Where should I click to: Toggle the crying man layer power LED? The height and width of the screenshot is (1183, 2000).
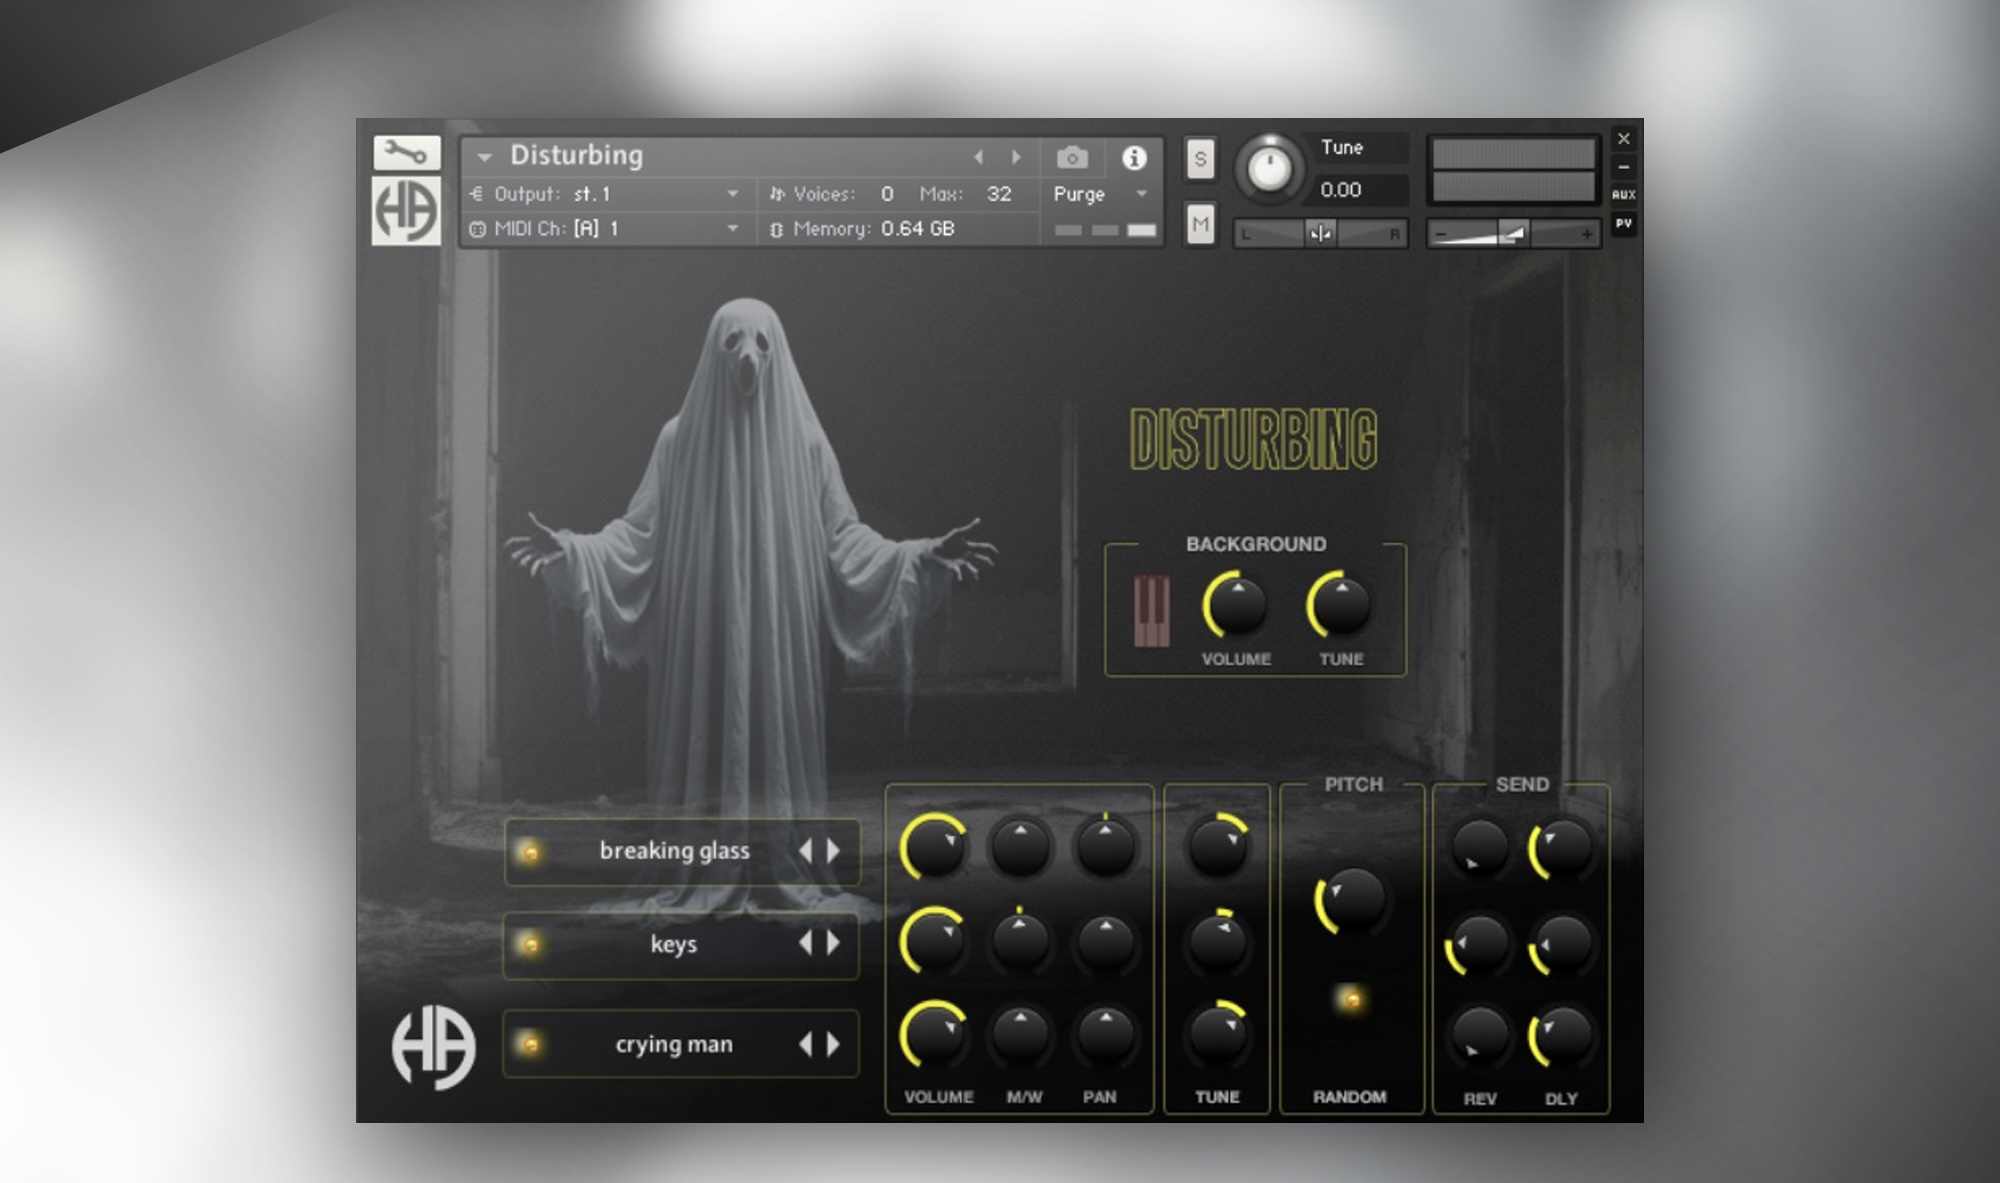pyautogui.click(x=530, y=1044)
